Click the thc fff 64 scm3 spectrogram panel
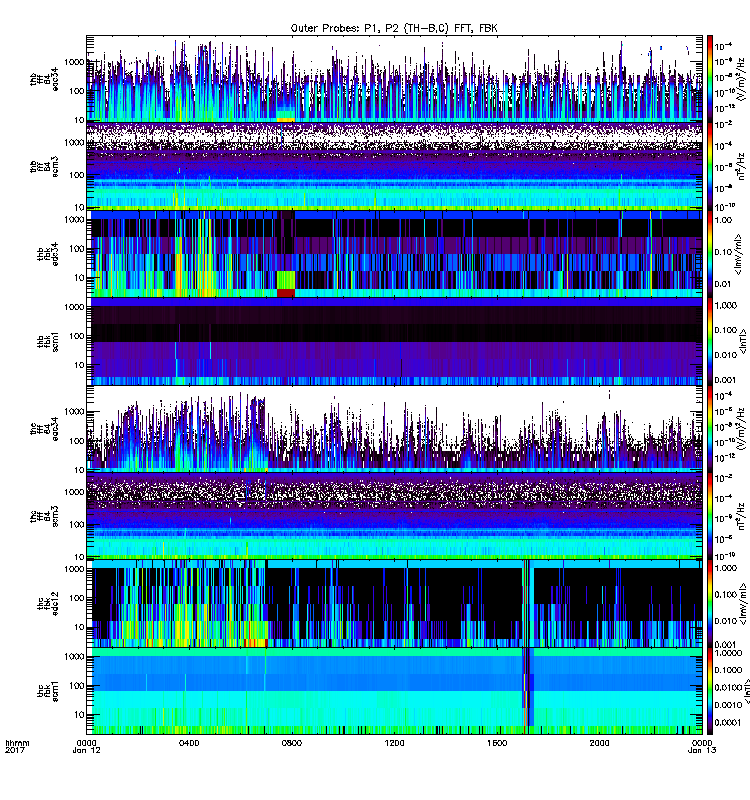The image size is (750, 800). pos(394,516)
